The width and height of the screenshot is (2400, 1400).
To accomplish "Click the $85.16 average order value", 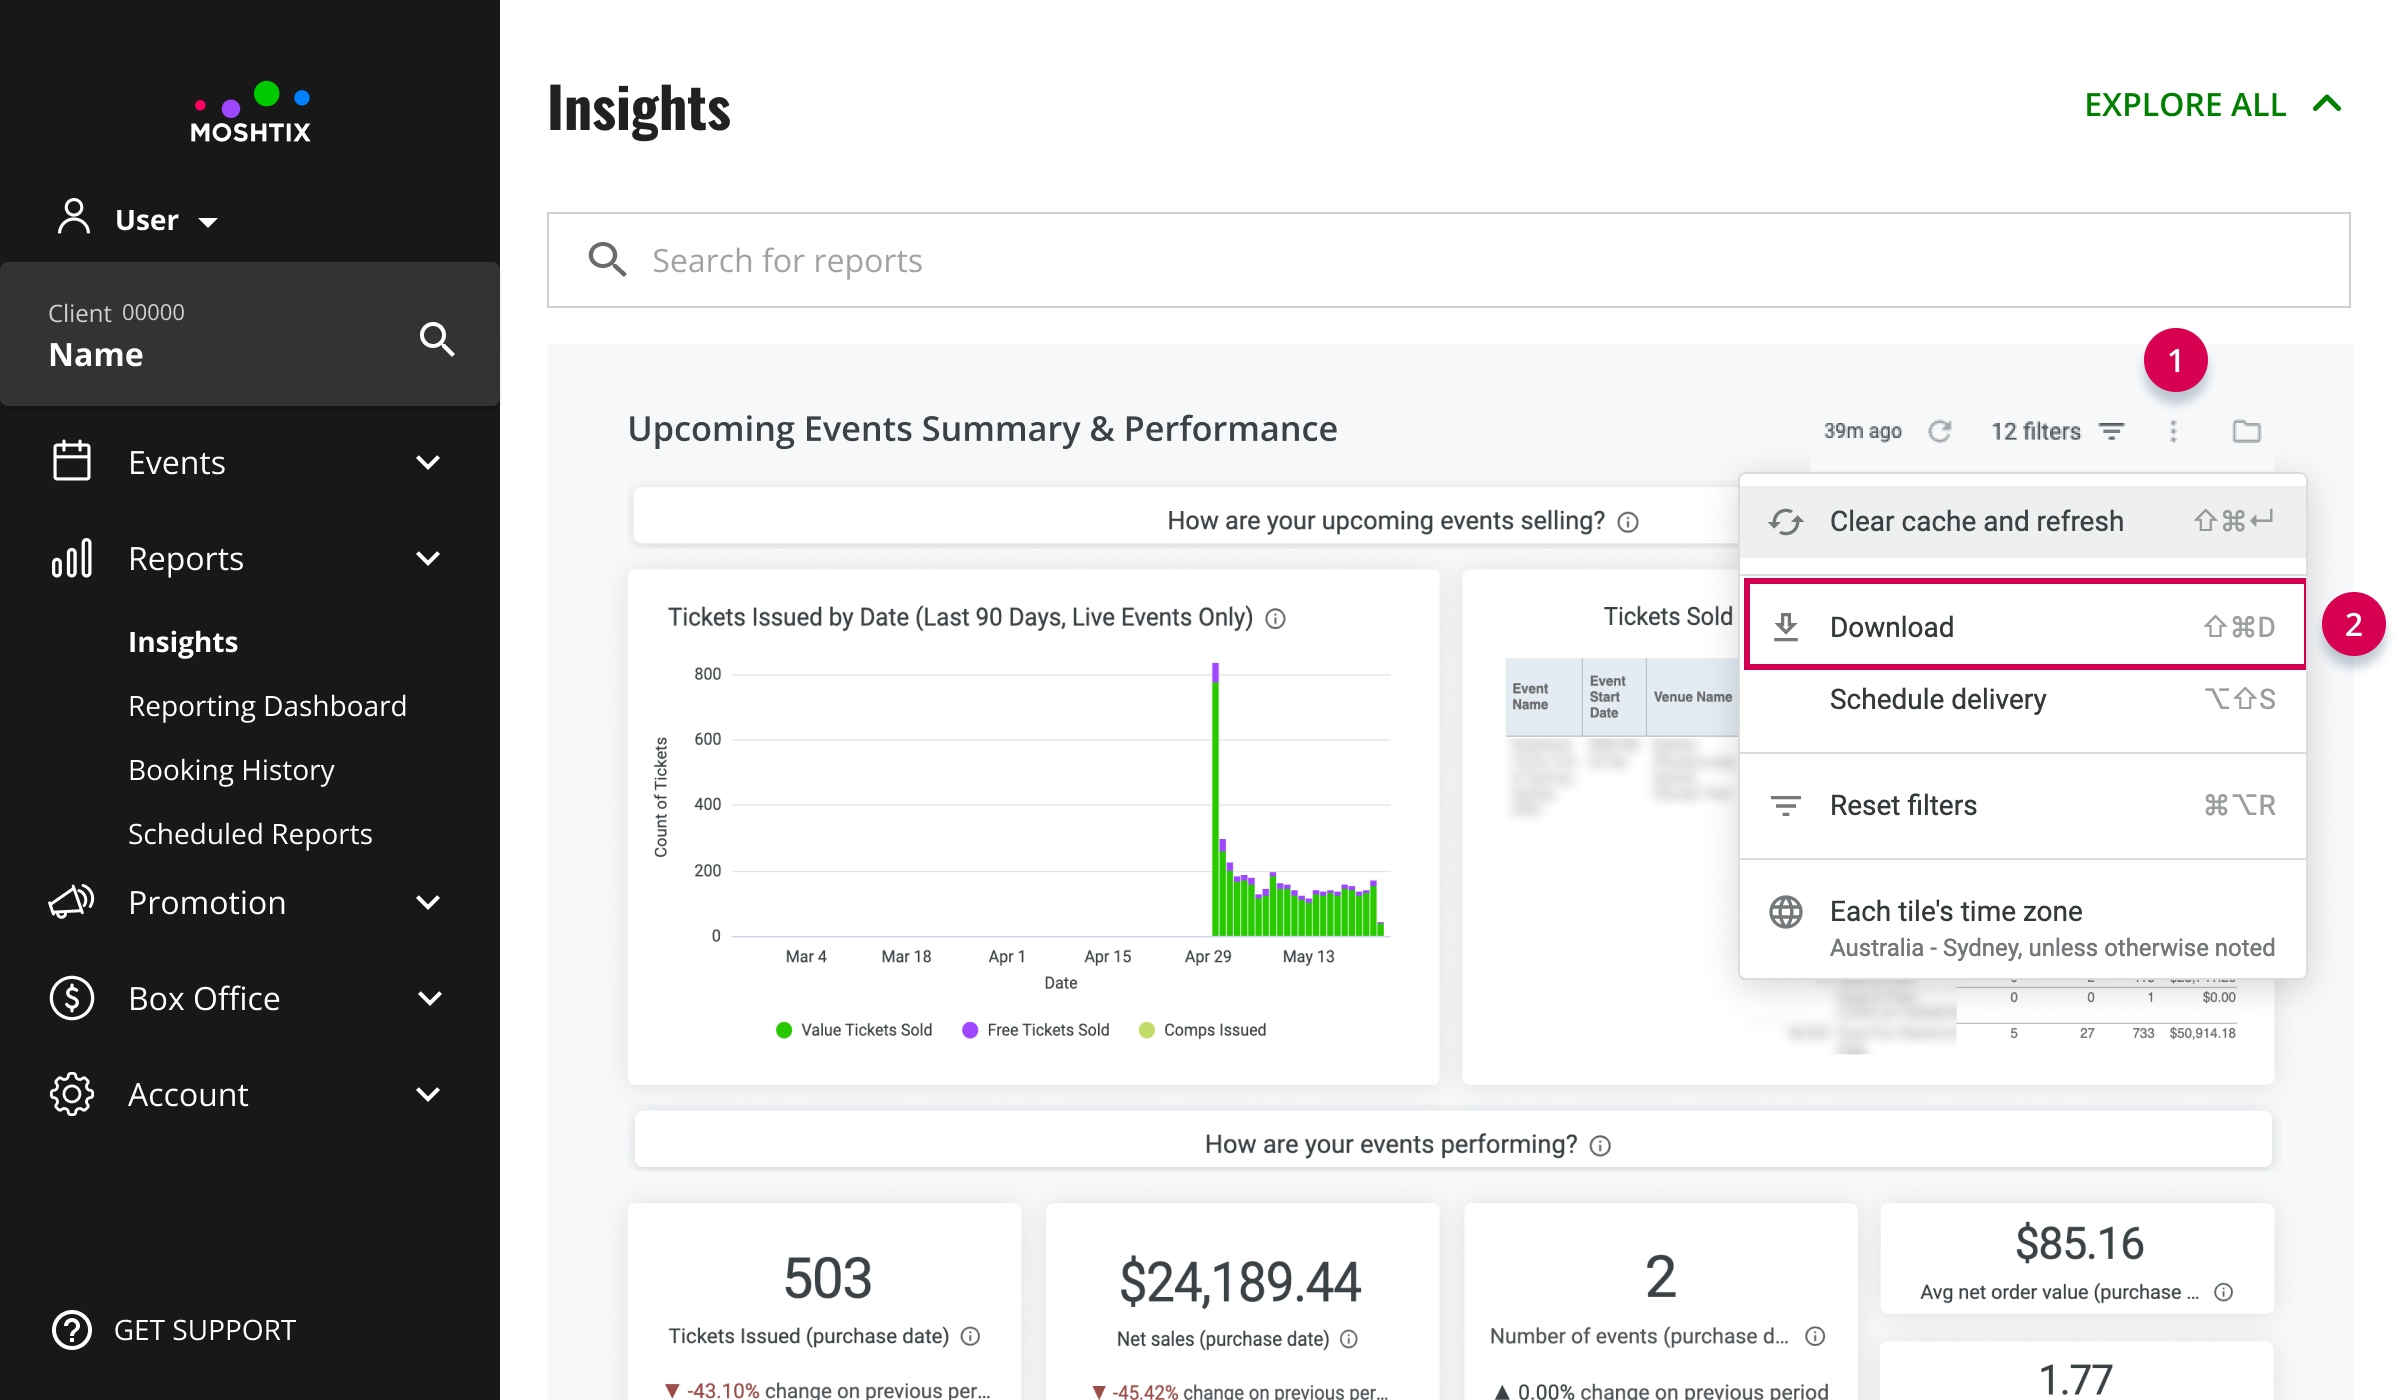I will tap(2079, 1244).
